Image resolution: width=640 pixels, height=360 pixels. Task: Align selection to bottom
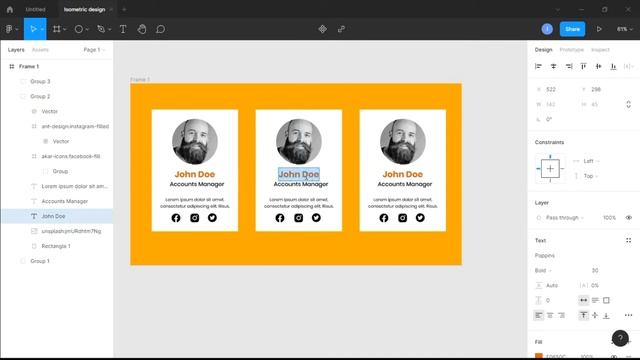(613, 66)
